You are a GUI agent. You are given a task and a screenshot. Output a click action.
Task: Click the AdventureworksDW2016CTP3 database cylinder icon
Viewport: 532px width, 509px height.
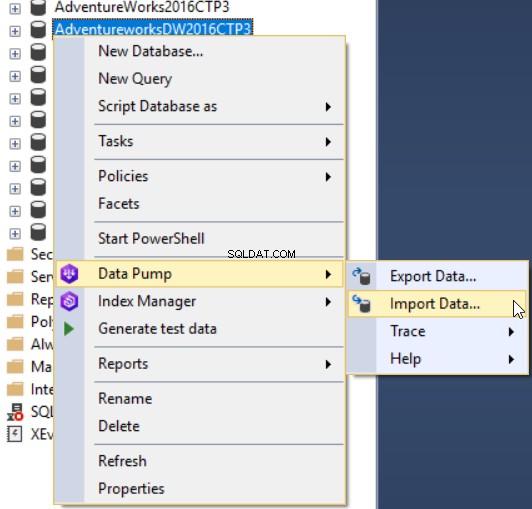(x=38, y=30)
